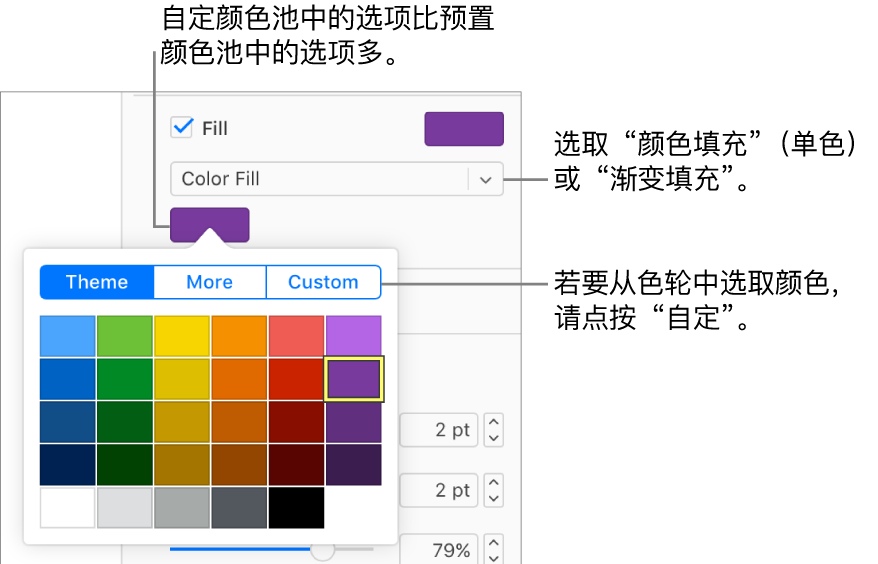The height and width of the screenshot is (564, 878).
Task: Click the purple color well below Color Fill
Action: 209,225
